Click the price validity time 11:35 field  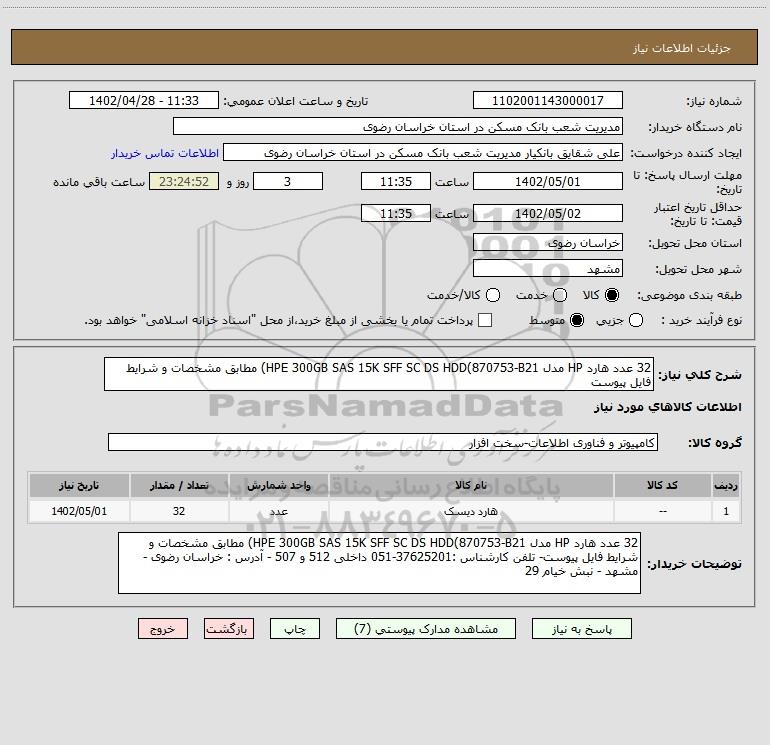[x=396, y=213]
